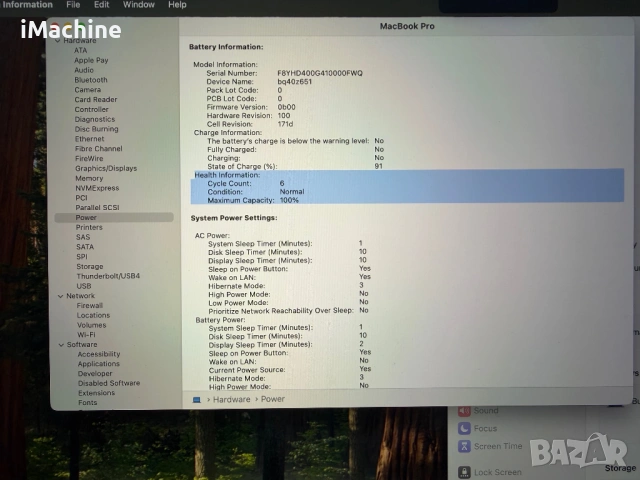Select Controller in the sidebar

pyautogui.click(x=91, y=109)
